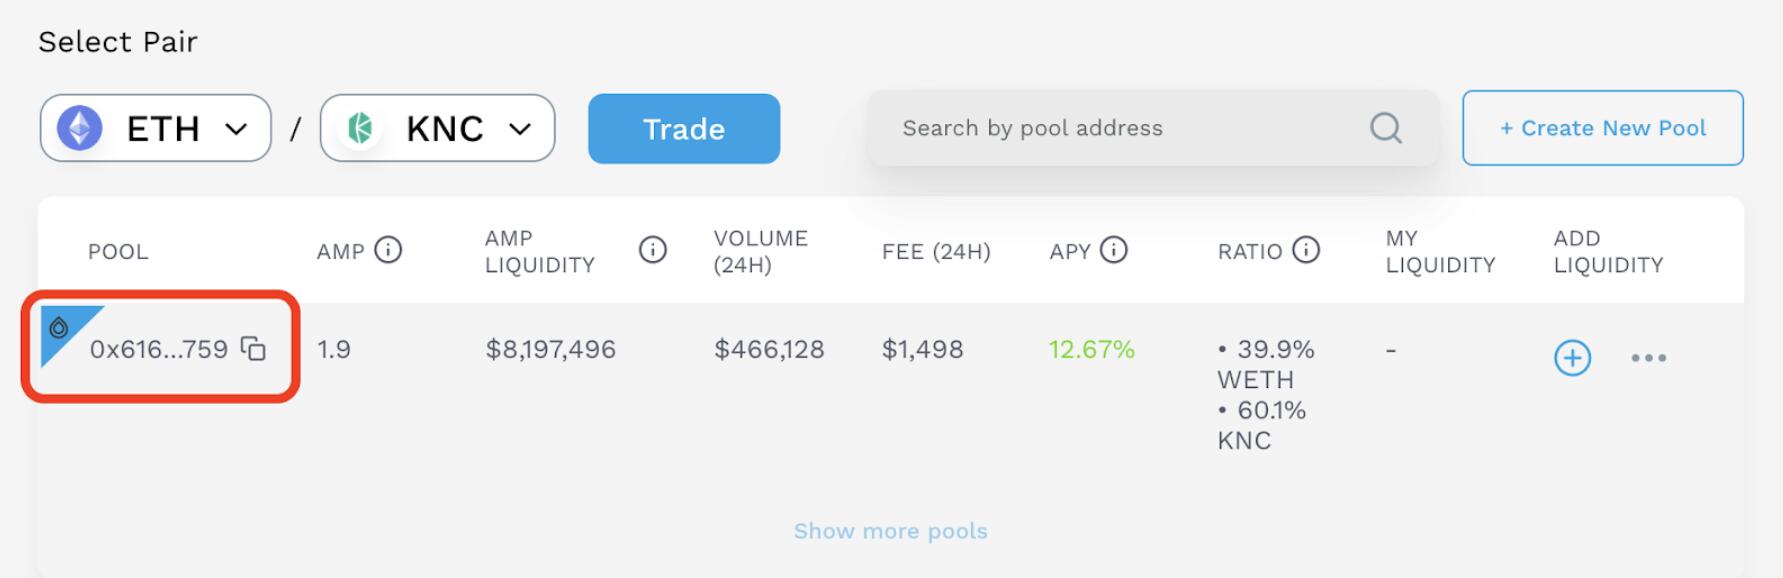1783x578 pixels.
Task: Expand the ETH token dropdown
Action: [156, 128]
